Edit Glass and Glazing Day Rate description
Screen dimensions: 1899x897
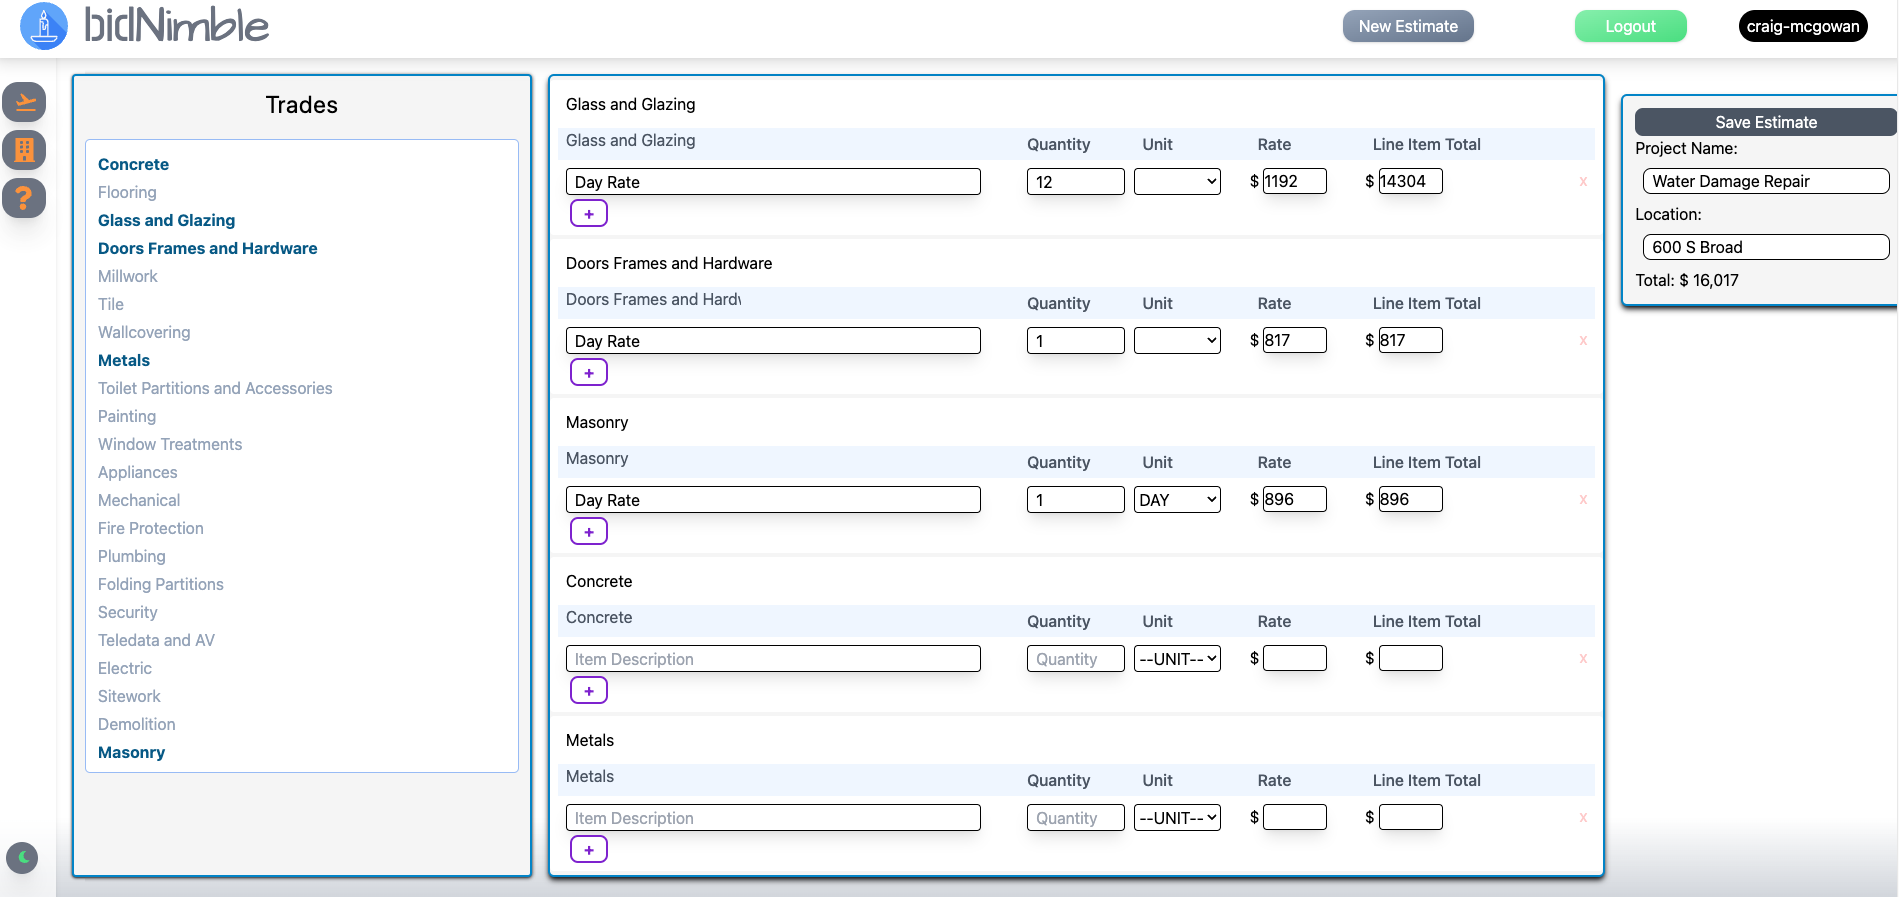click(x=773, y=182)
